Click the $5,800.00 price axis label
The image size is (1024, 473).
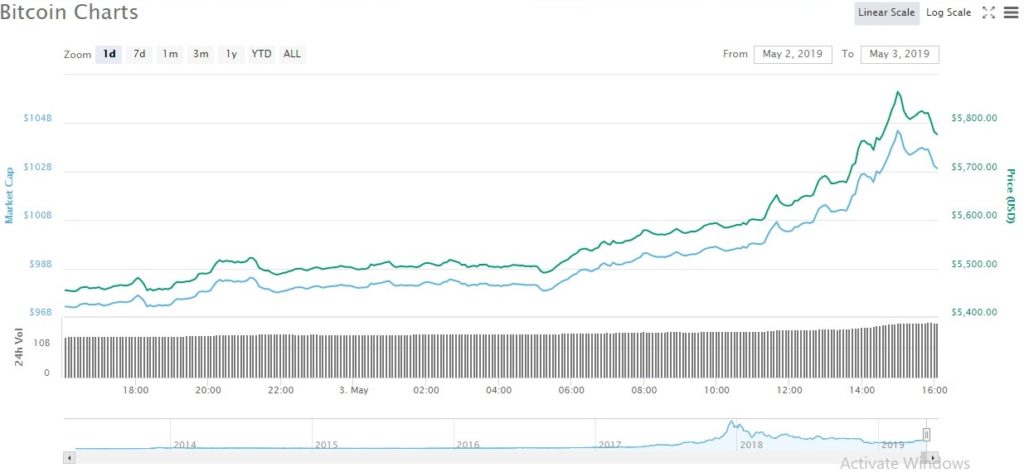[974, 118]
